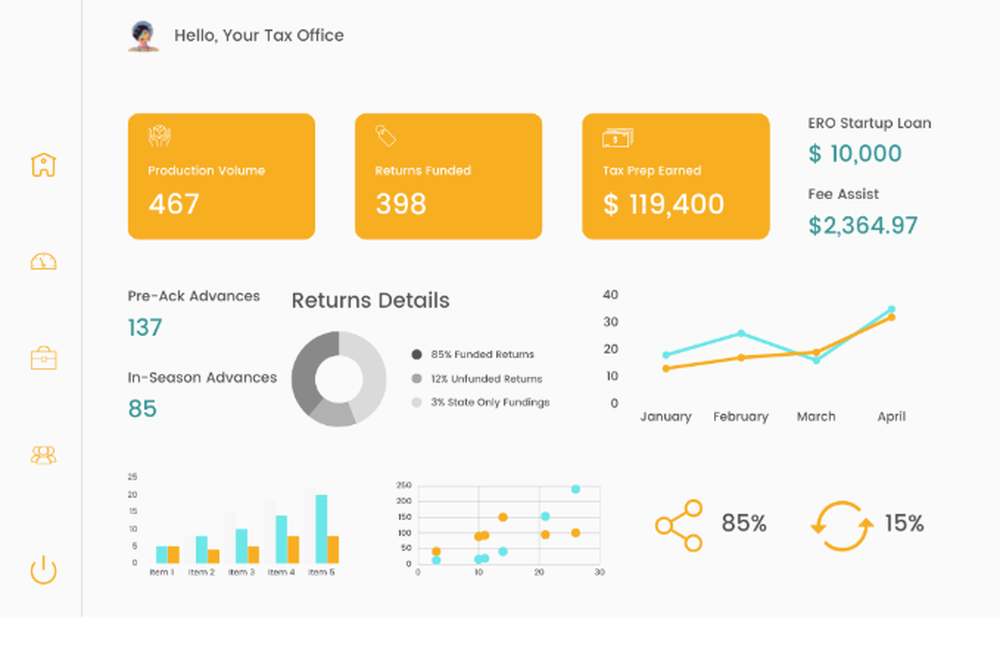This screenshot has height=648, width=1000.
Task: Select the April label on the line chart
Action: click(x=891, y=417)
